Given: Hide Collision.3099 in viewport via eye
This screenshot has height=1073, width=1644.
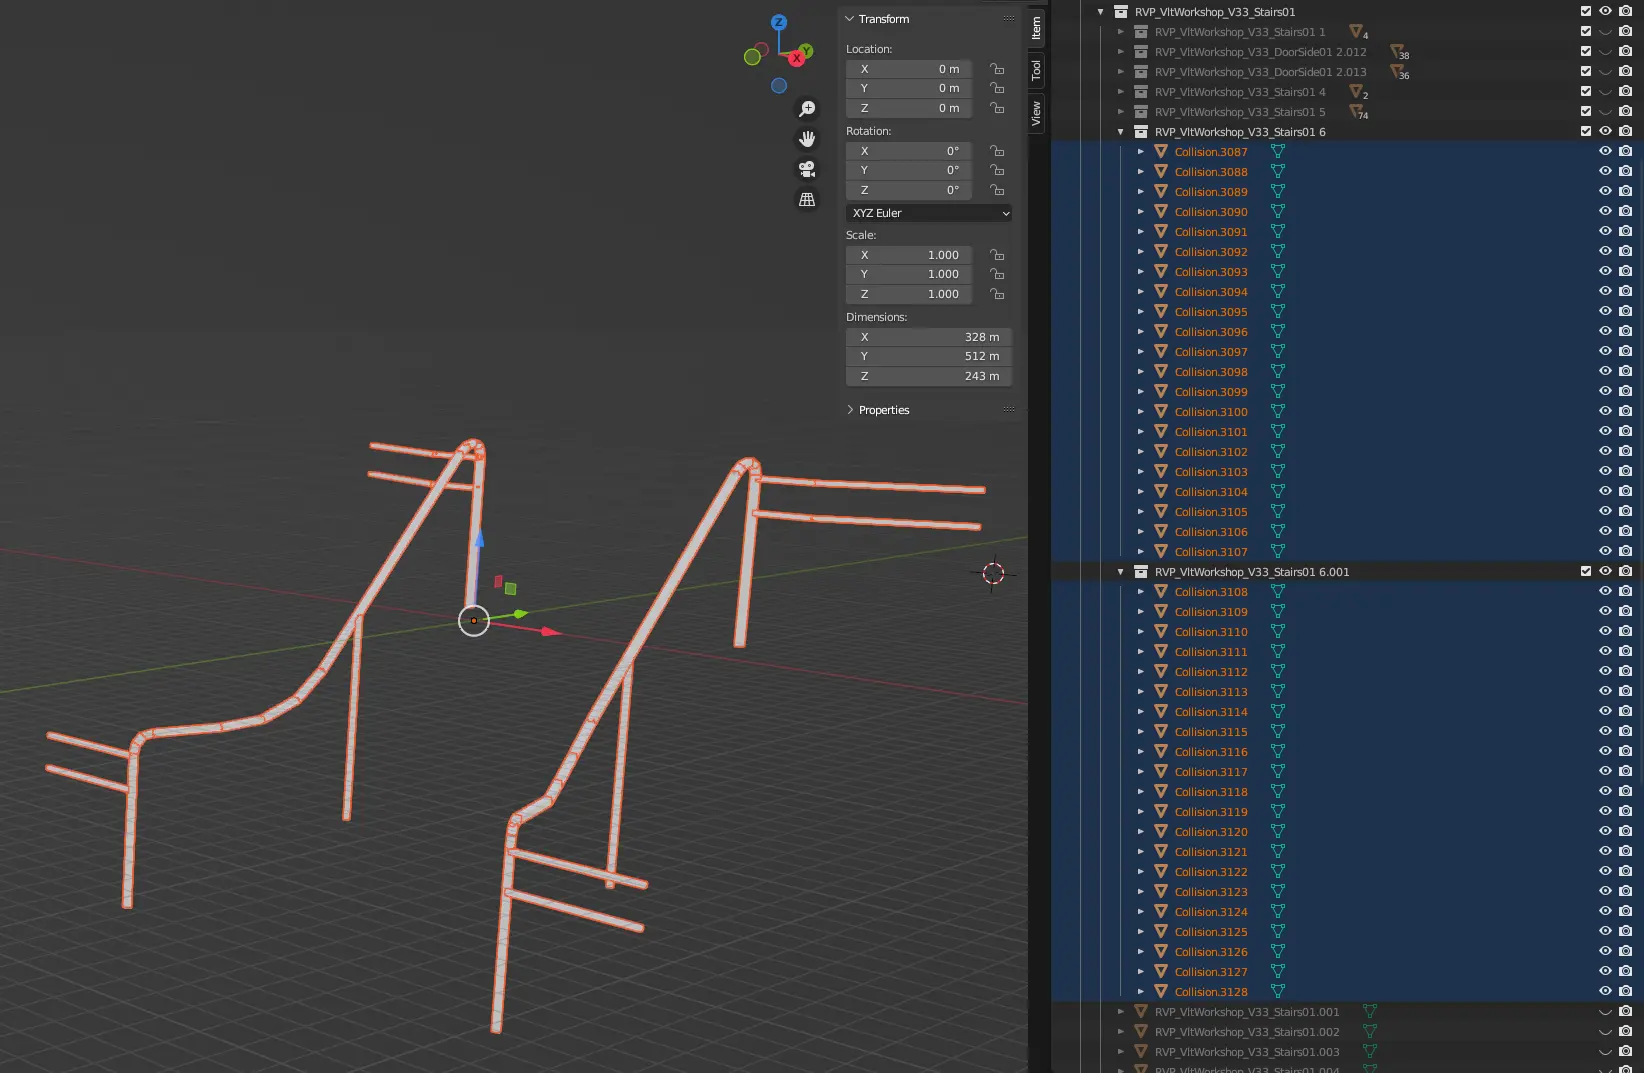Looking at the screenshot, I should [x=1605, y=391].
